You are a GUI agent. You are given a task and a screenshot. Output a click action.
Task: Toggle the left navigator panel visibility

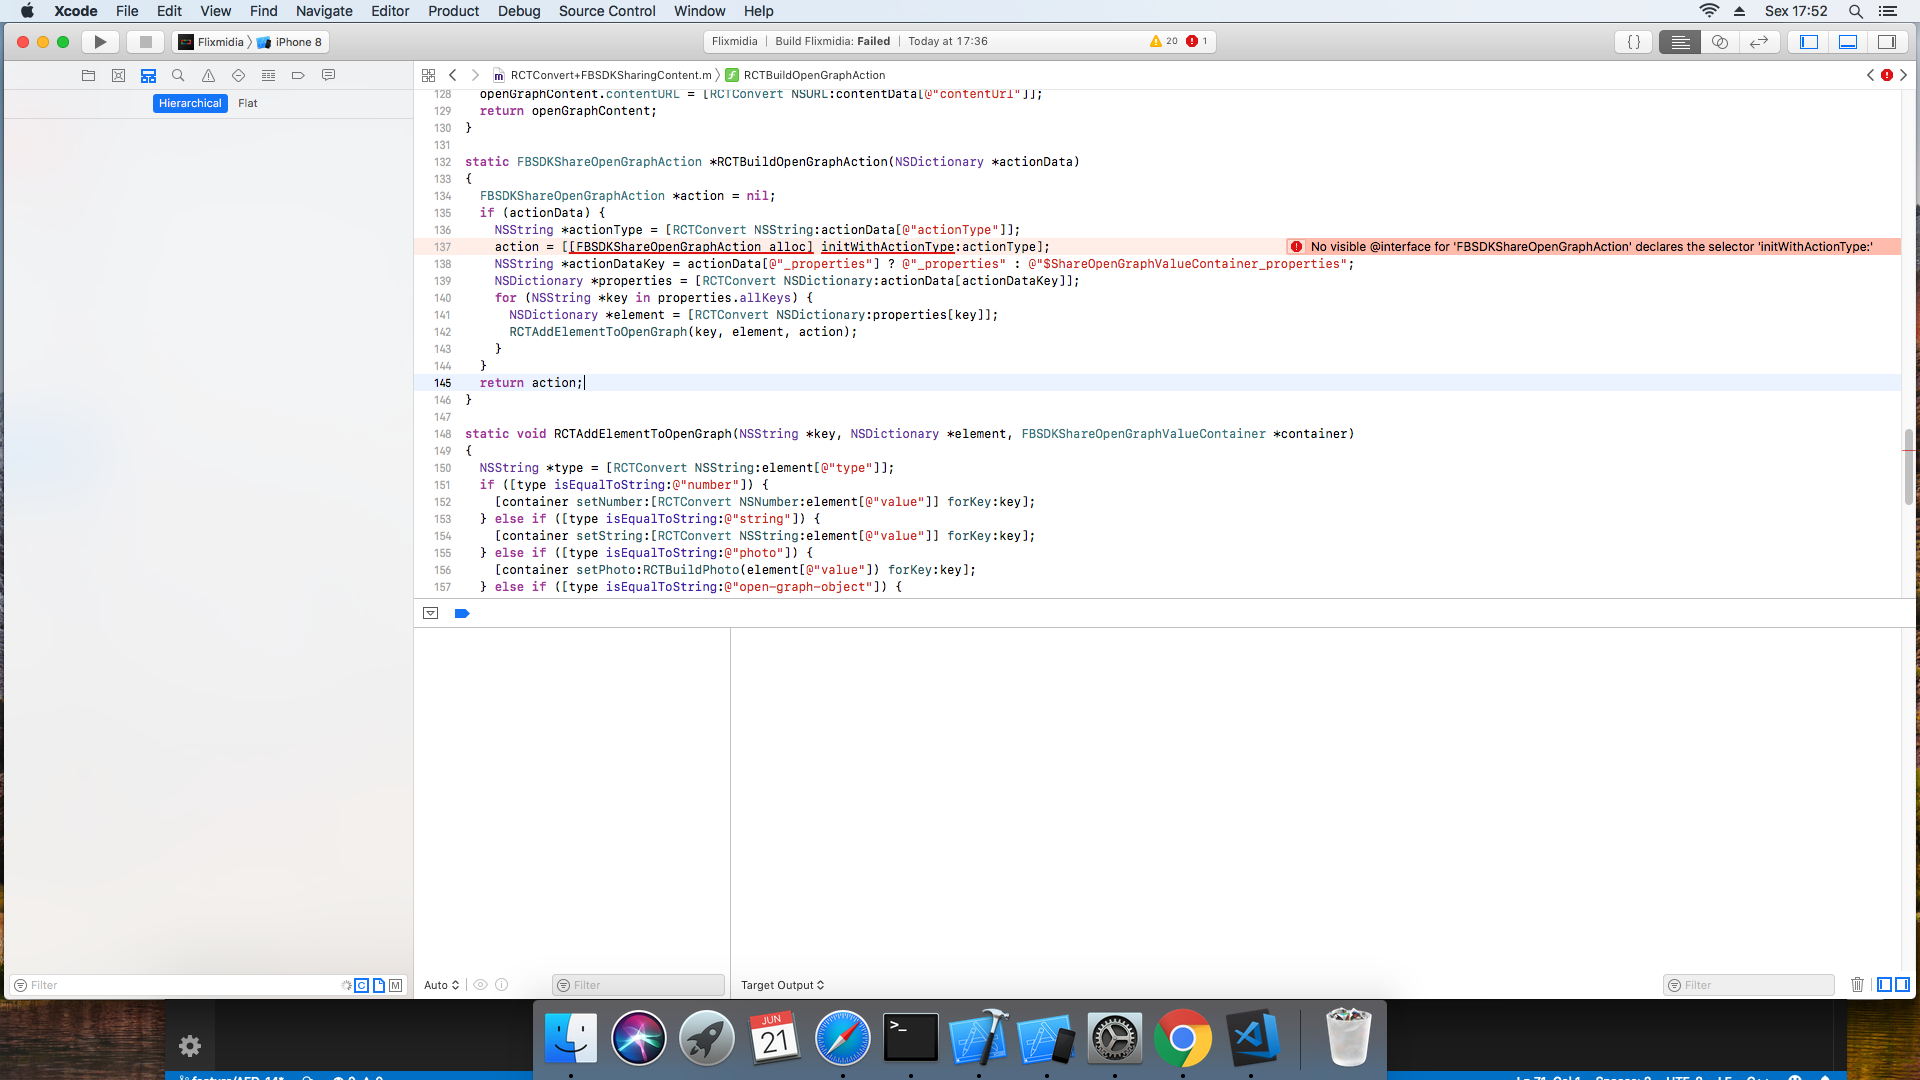click(1808, 42)
